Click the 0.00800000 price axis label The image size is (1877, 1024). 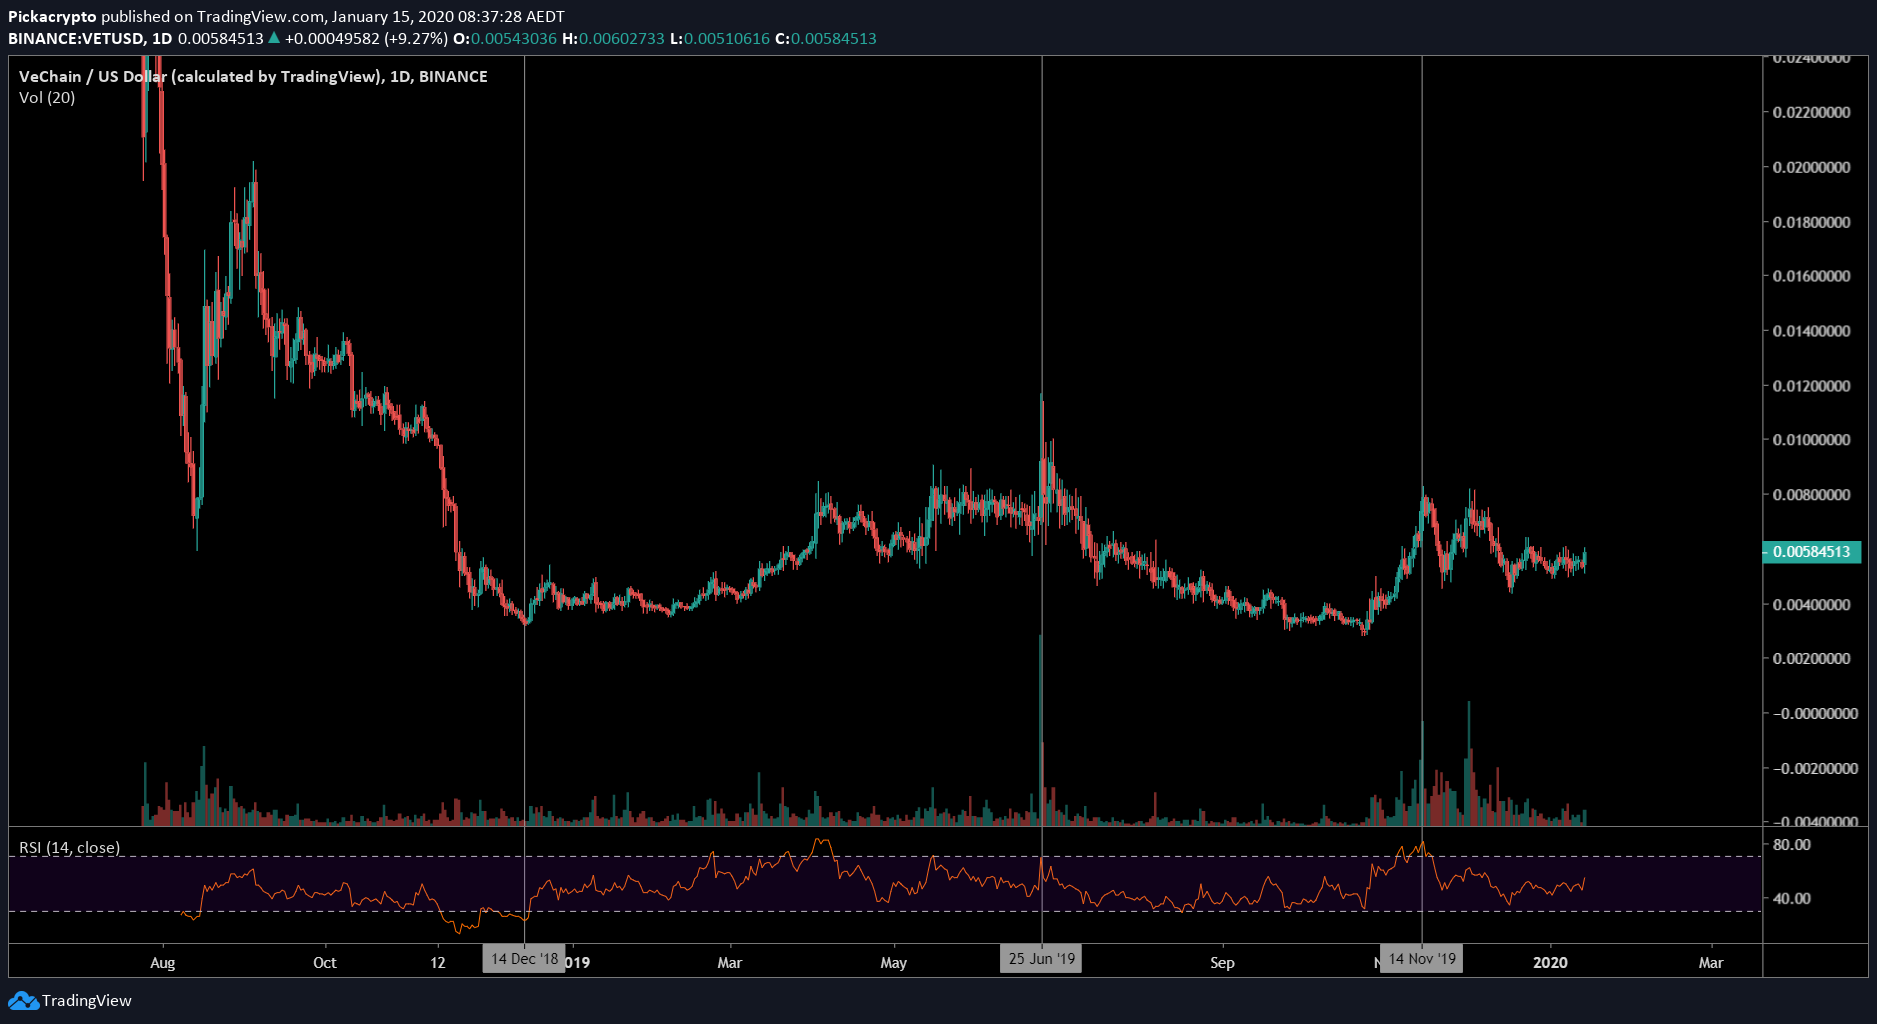point(1811,495)
